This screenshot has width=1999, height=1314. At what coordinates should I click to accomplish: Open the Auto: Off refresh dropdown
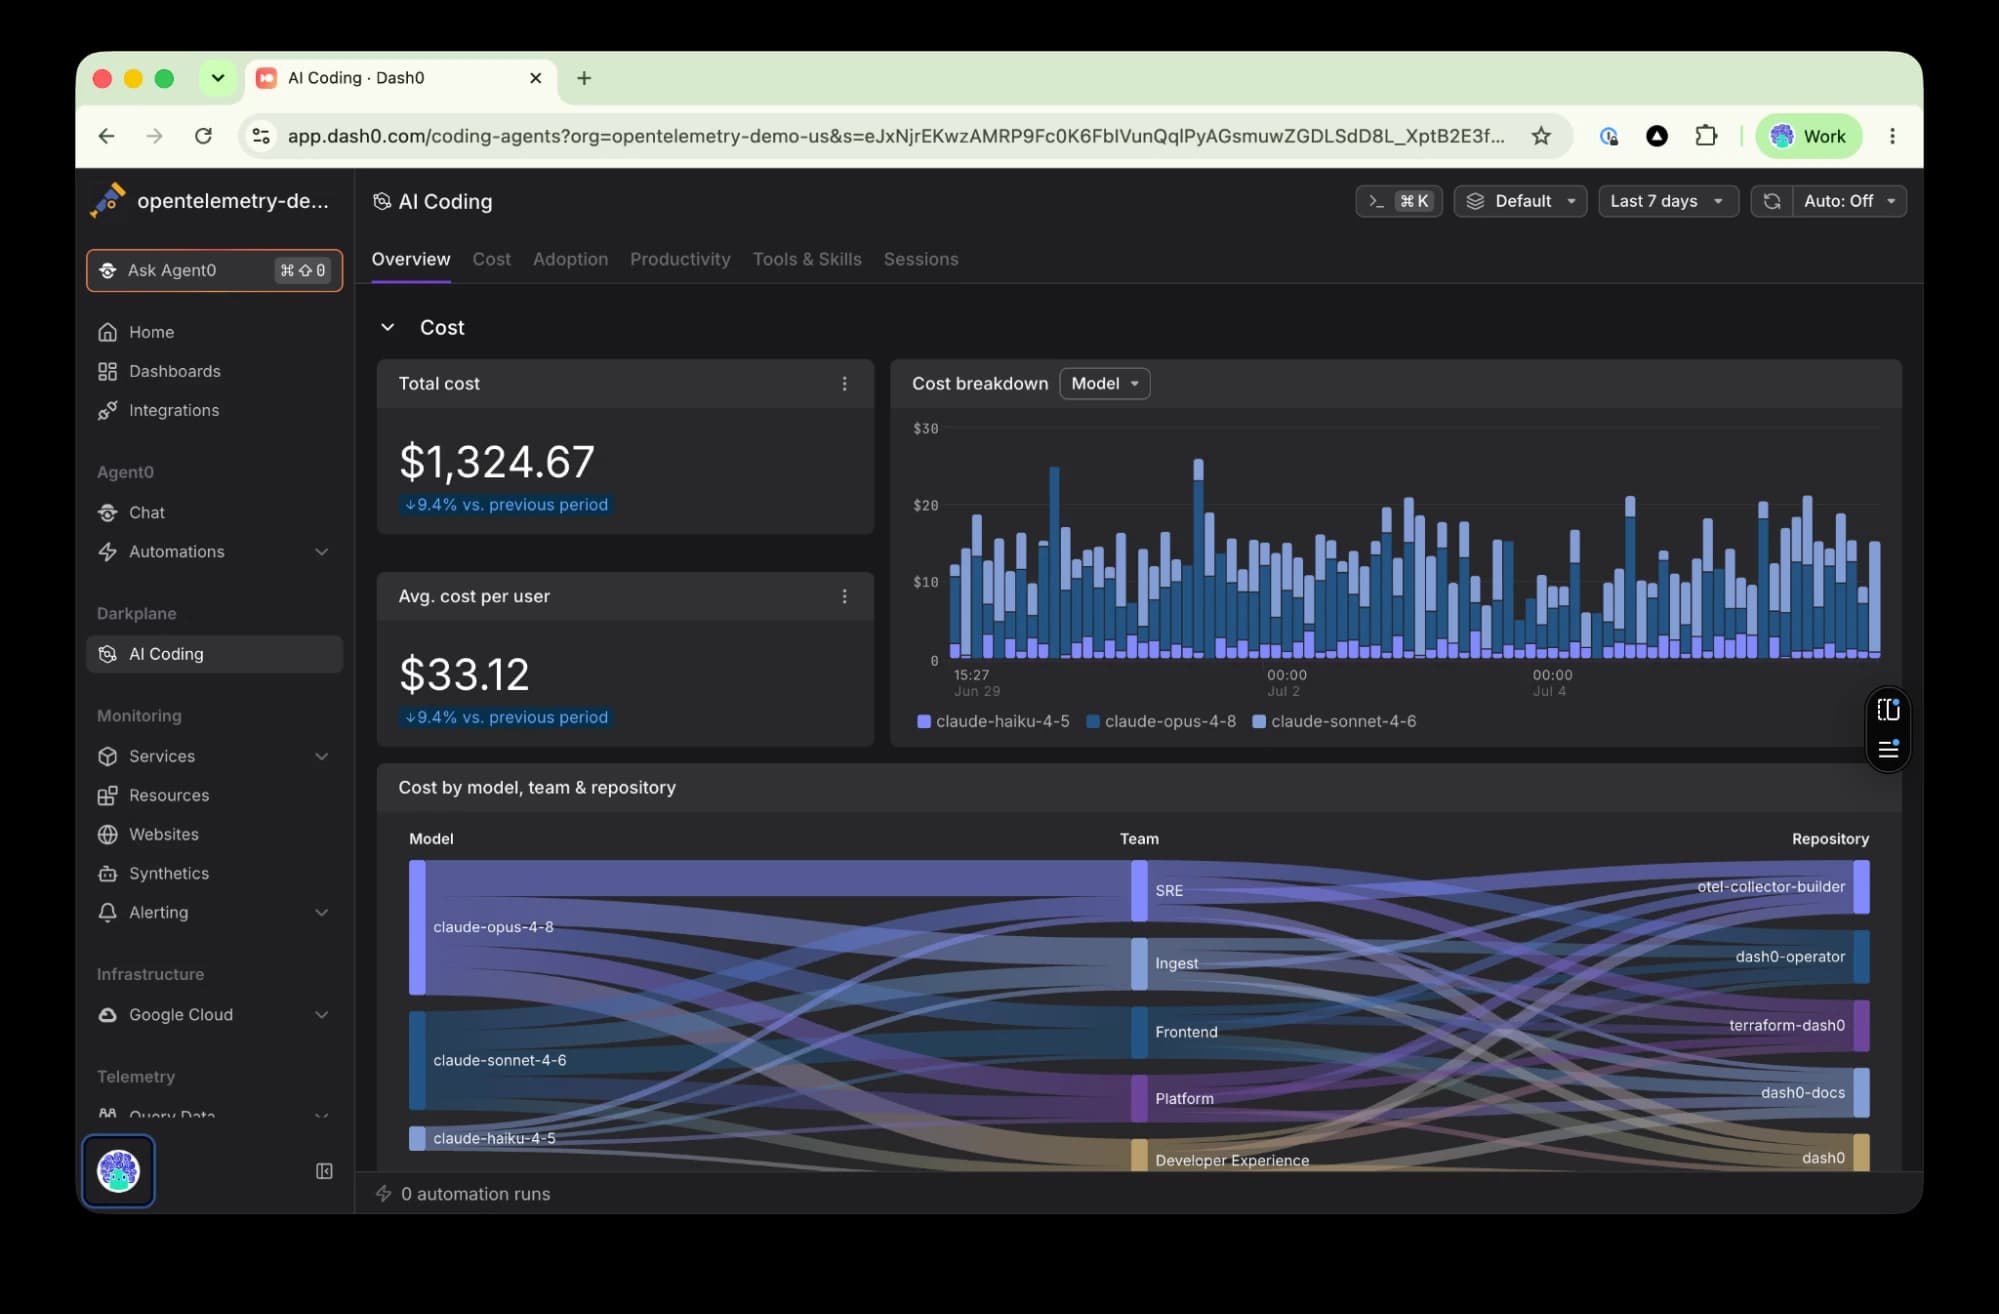(x=1849, y=201)
